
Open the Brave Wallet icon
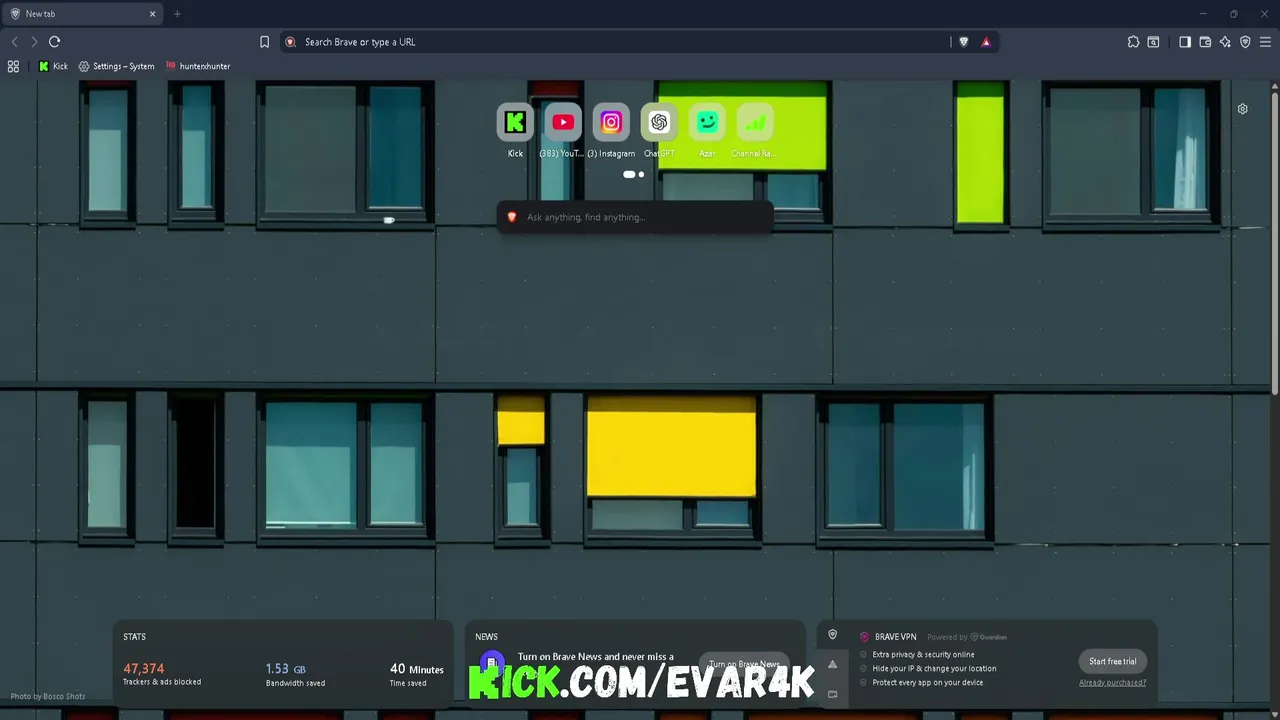[x=1205, y=42]
